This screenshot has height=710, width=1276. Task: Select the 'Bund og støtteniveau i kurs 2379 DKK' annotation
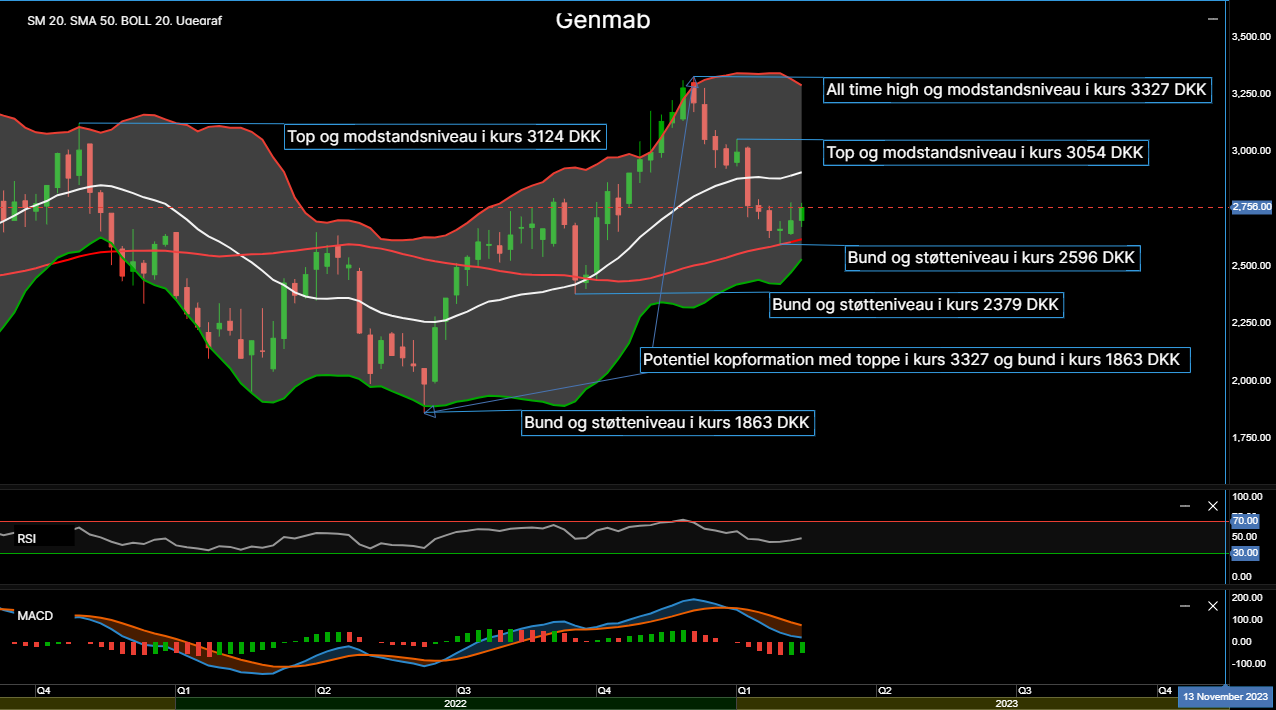(917, 304)
